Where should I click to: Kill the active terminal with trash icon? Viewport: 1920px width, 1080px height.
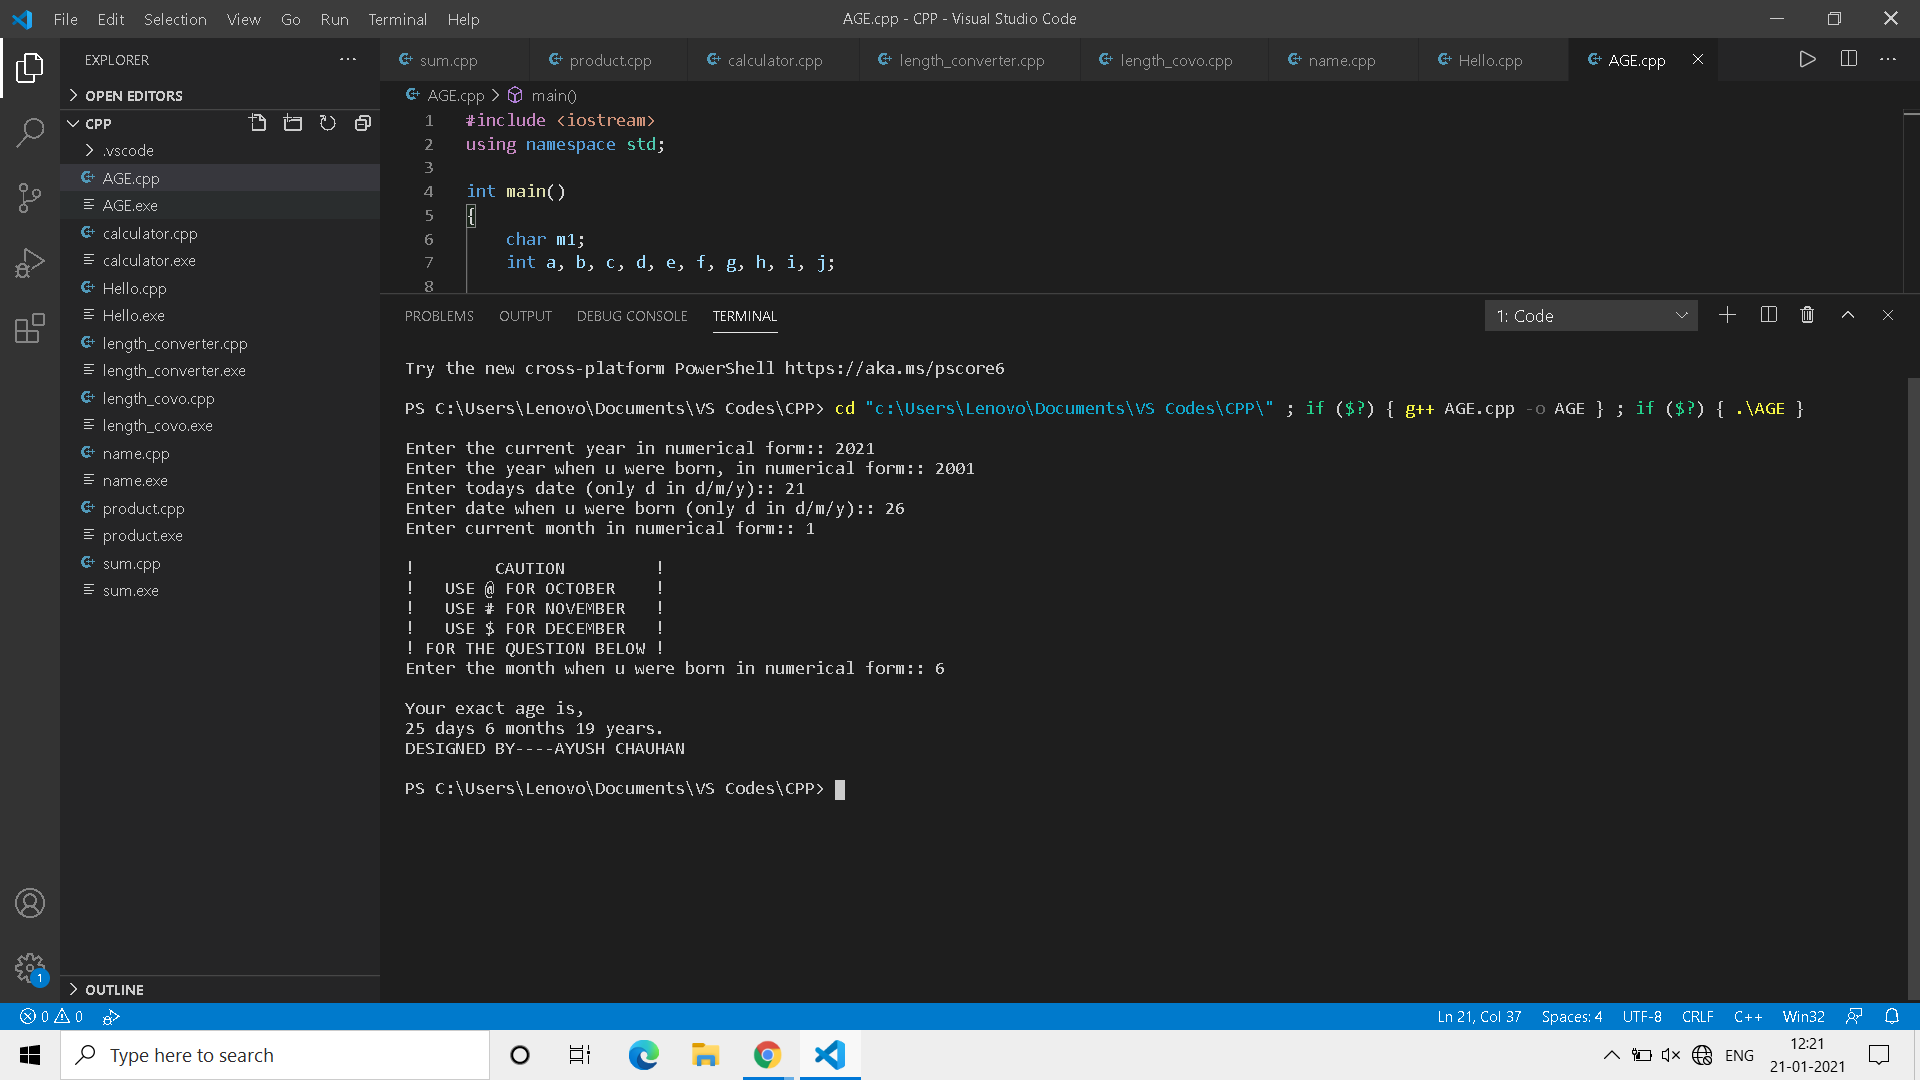[1807, 315]
